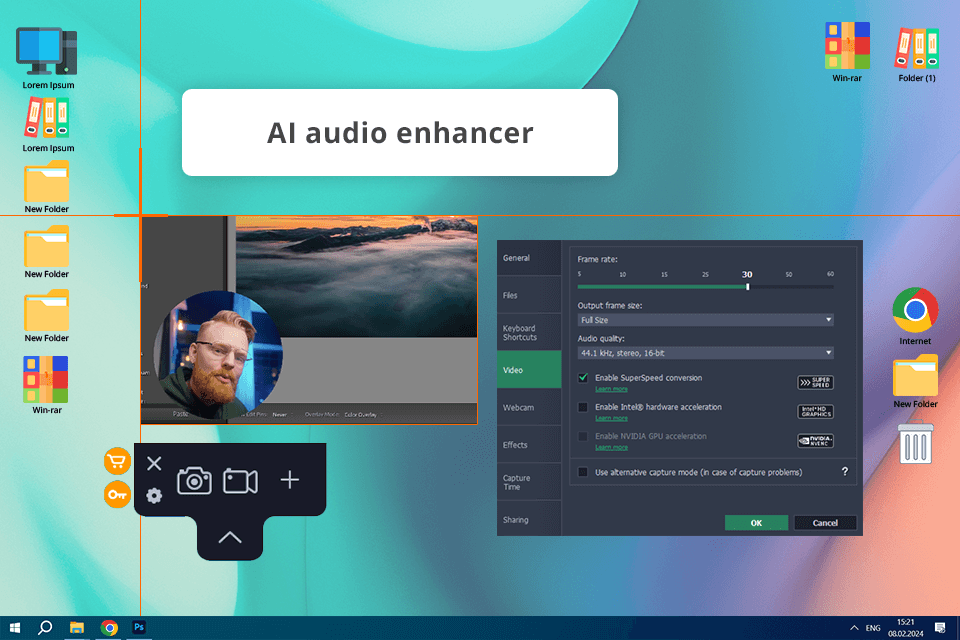Set frame rate to 15 on scale

tap(664, 274)
